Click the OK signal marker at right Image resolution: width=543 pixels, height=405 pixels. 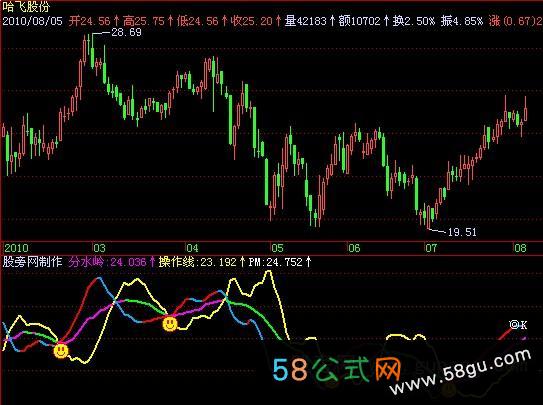coord(518,325)
